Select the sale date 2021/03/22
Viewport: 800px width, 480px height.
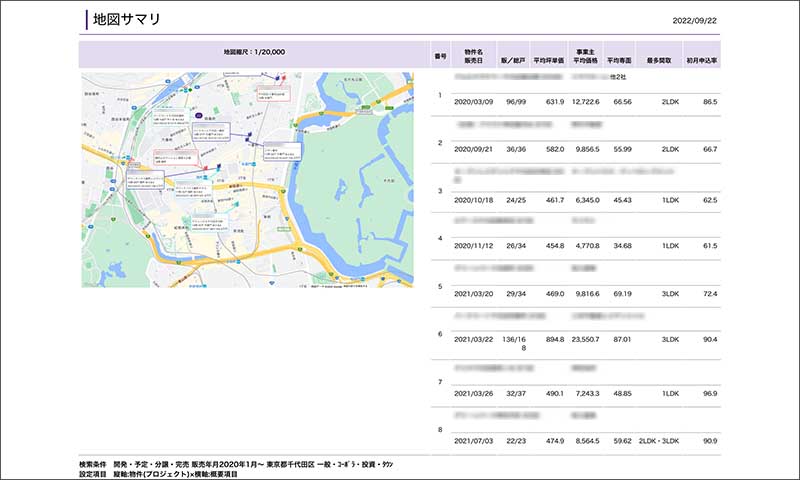click(x=473, y=339)
